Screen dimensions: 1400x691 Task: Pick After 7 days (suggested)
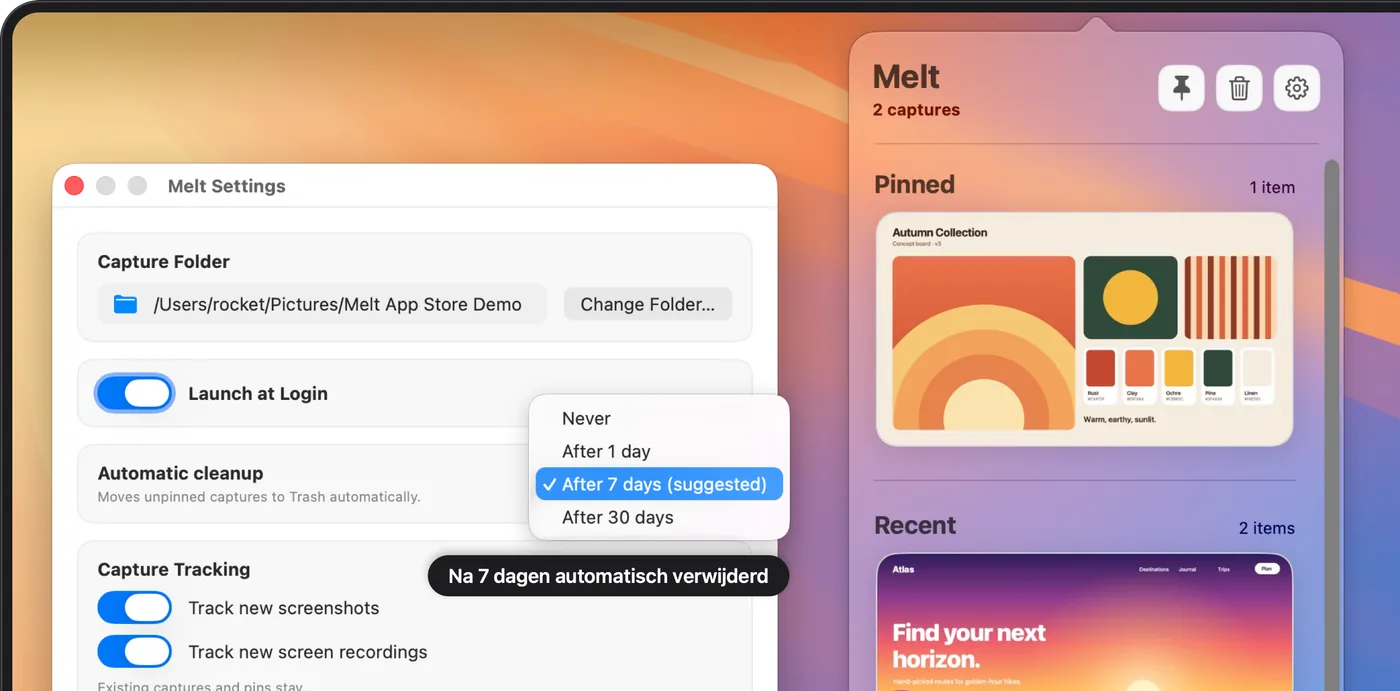point(659,485)
